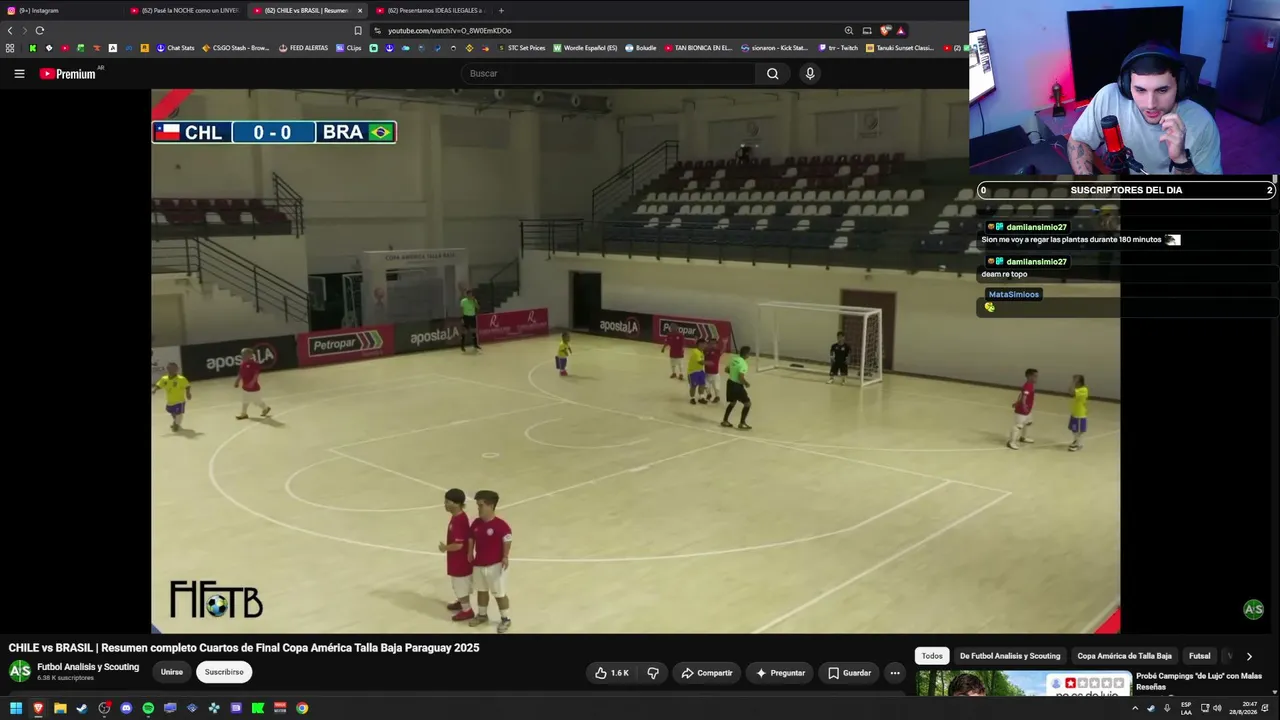Bookmark this page with bookmark icon
The height and width of the screenshot is (720, 1280).
pos(358,30)
